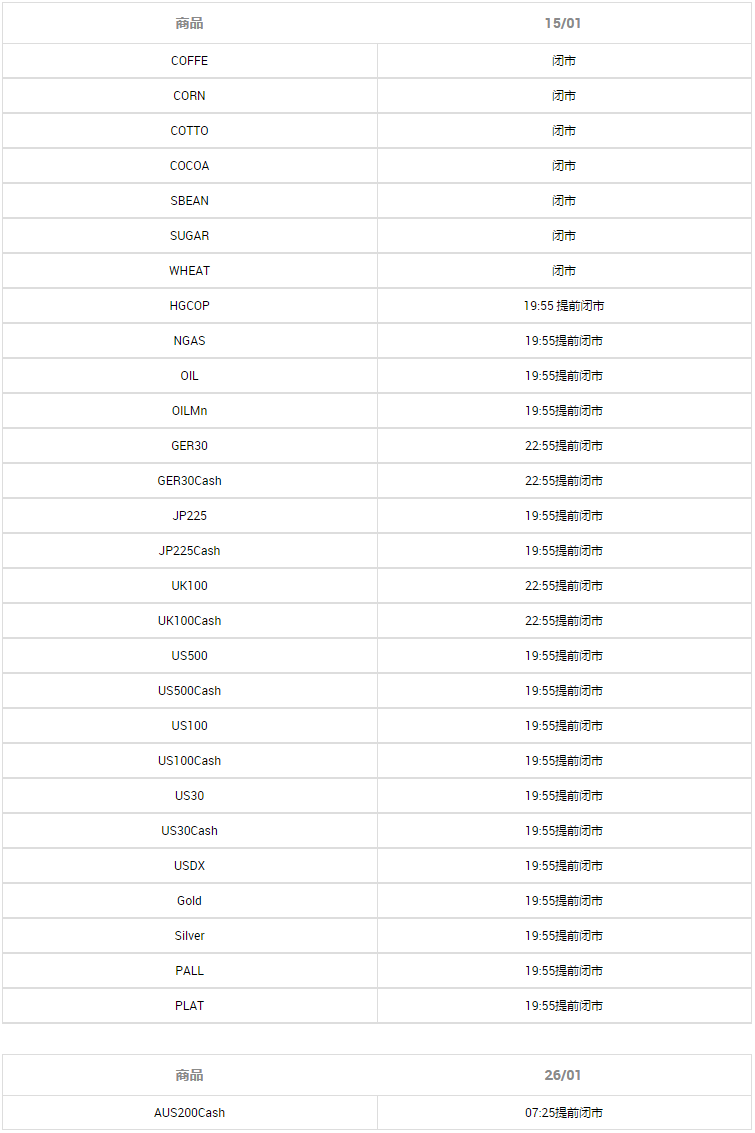Image resolution: width=755 pixels, height=1133 pixels.
Task: Select the US500 row label
Action: (189, 656)
